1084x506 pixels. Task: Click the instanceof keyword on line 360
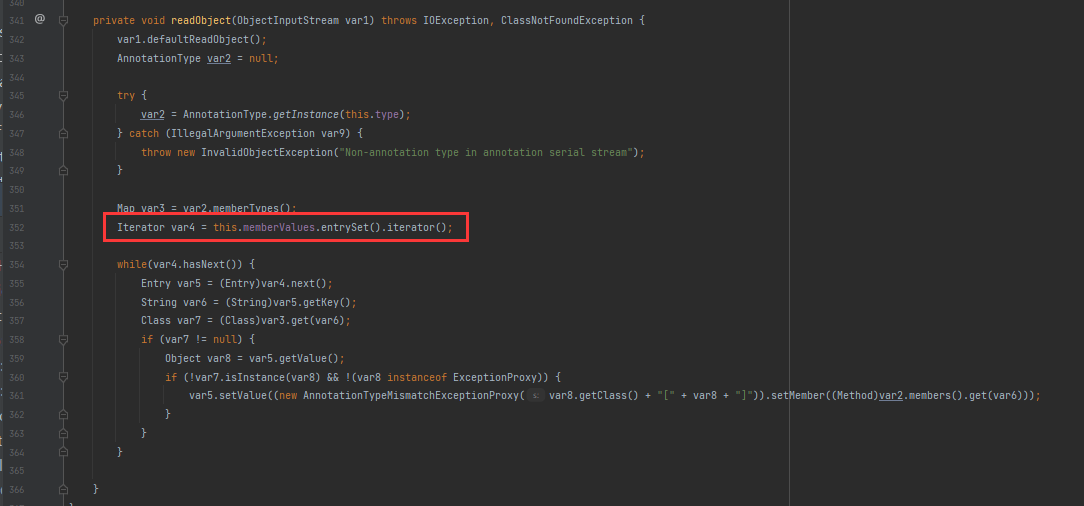417,377
